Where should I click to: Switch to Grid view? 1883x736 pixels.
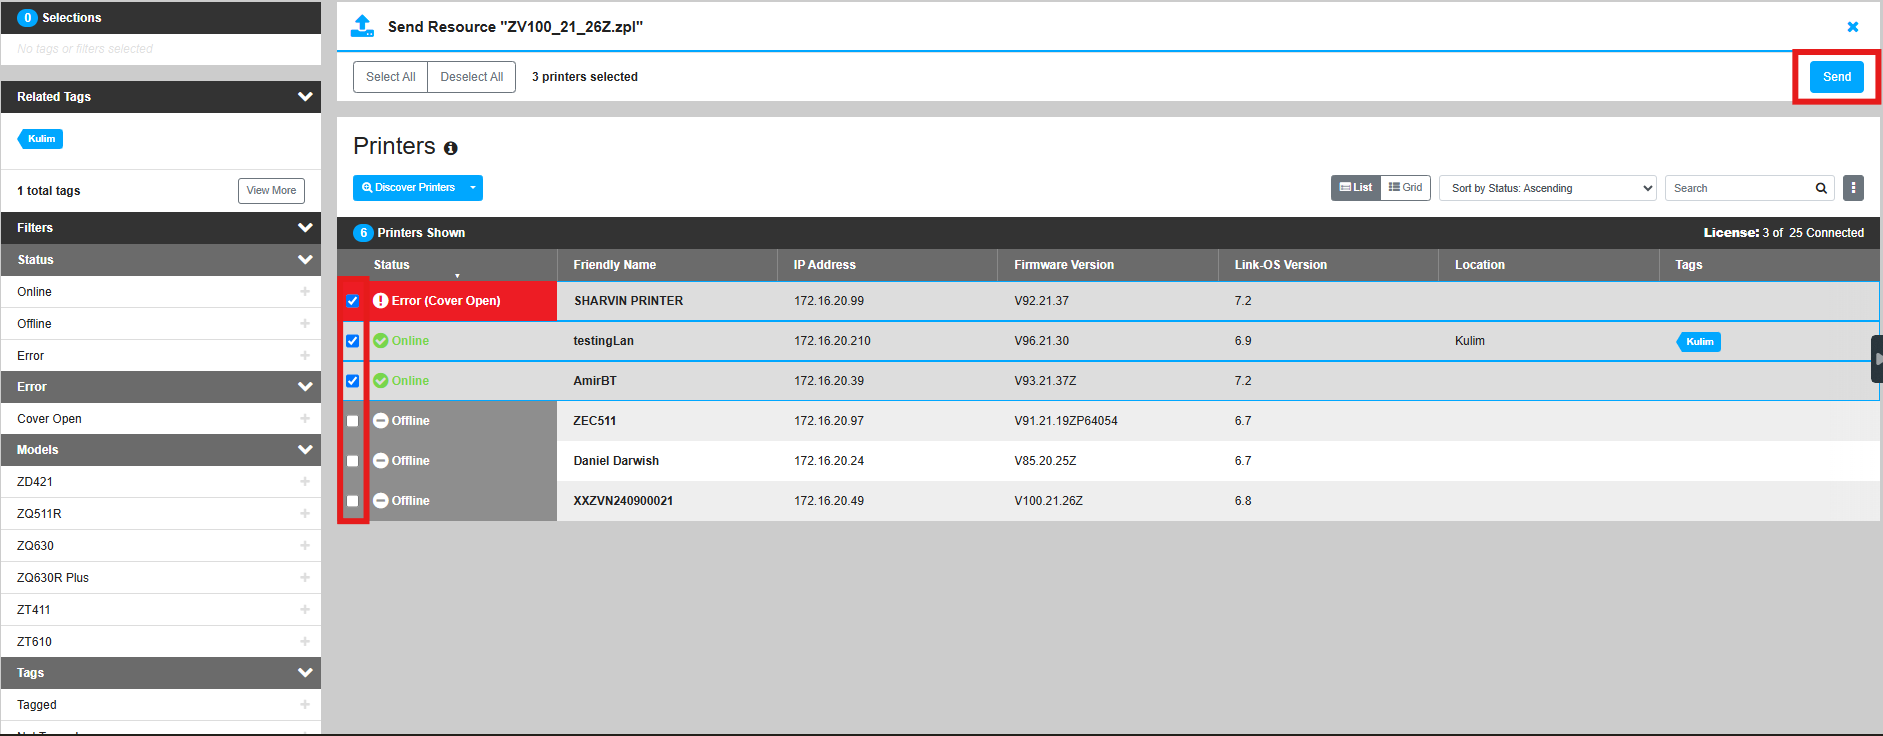point(1405,188)
